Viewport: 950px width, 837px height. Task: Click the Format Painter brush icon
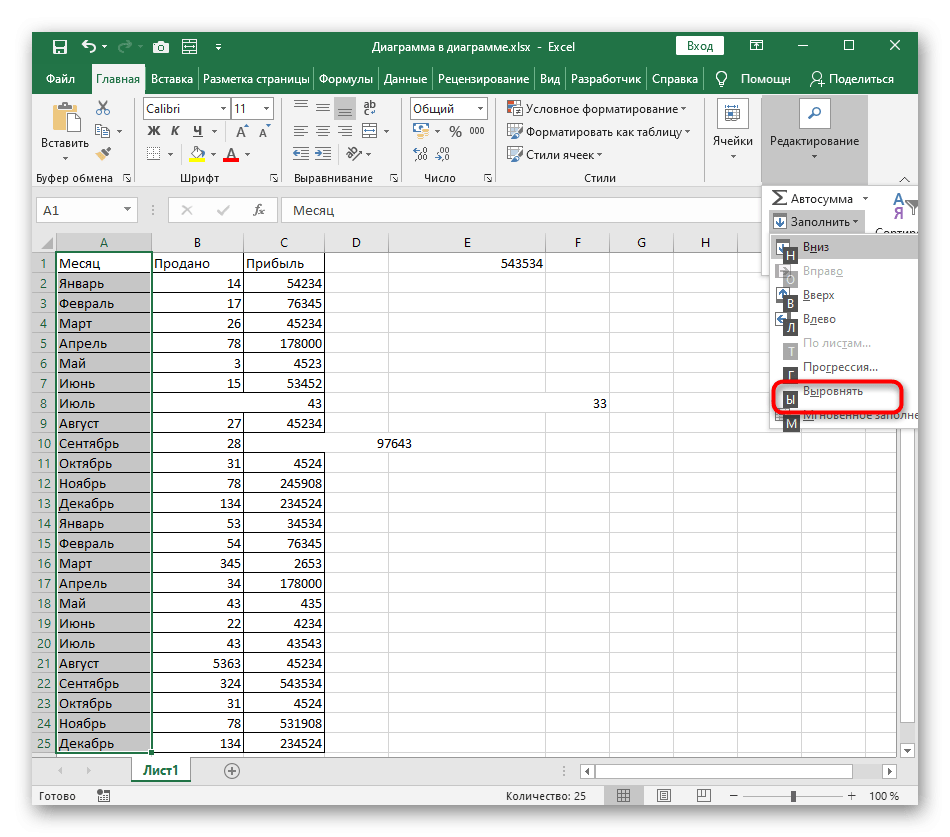coord(104,154)
